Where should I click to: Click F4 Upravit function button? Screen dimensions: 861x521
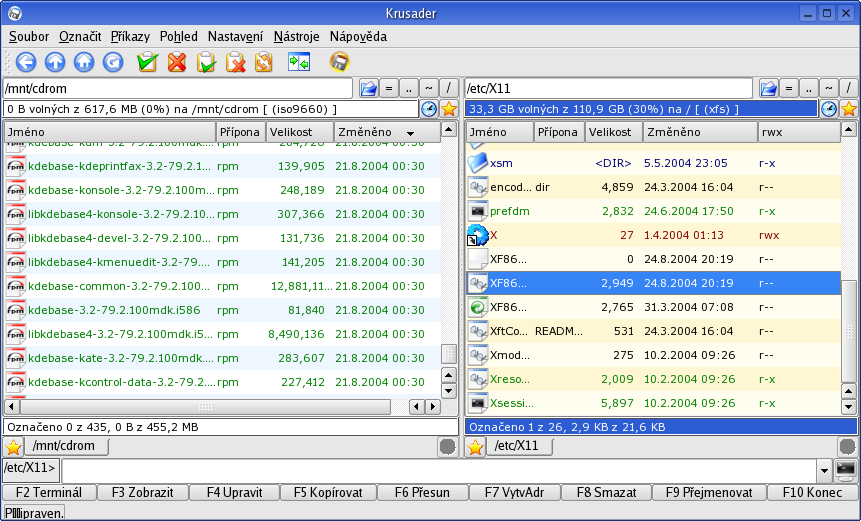[x=234, y=492]
